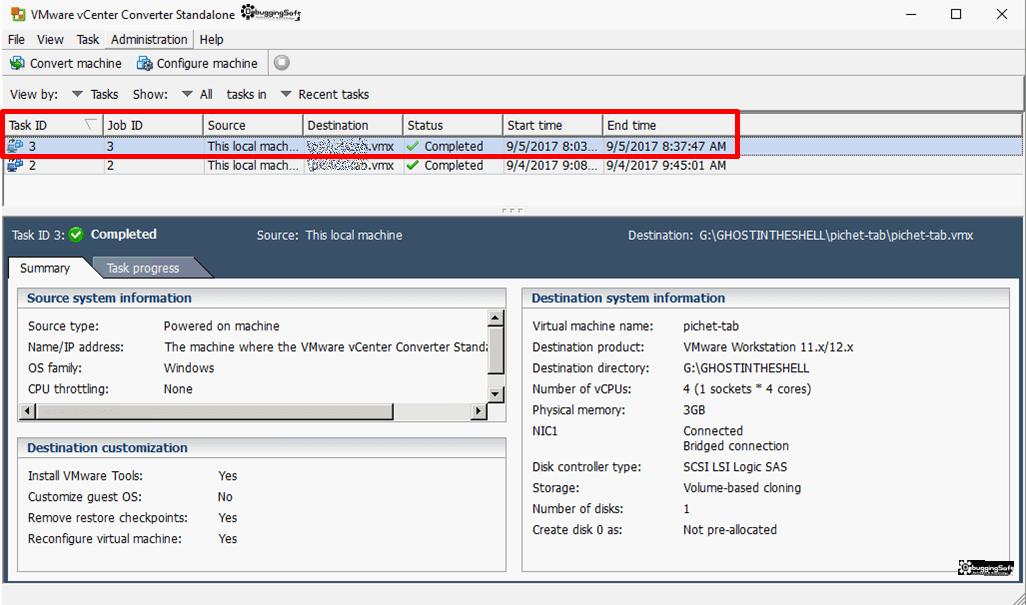Click the Configure machine toolbar icon

click(x=144, y=63)
